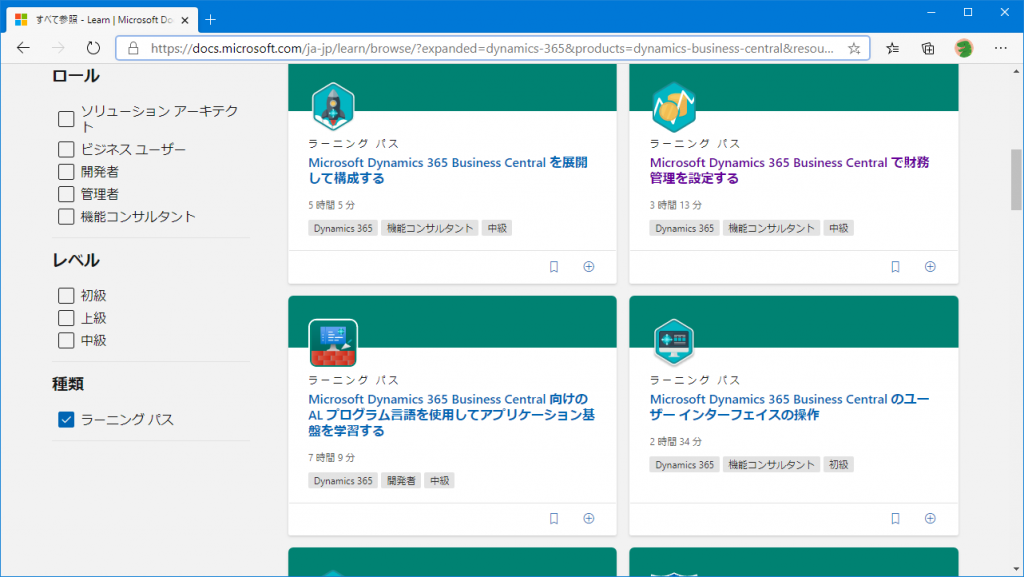Add AL プログラム言語 path to collection
The height and width of the screenshot is (577, 1024).
point(588,518)
